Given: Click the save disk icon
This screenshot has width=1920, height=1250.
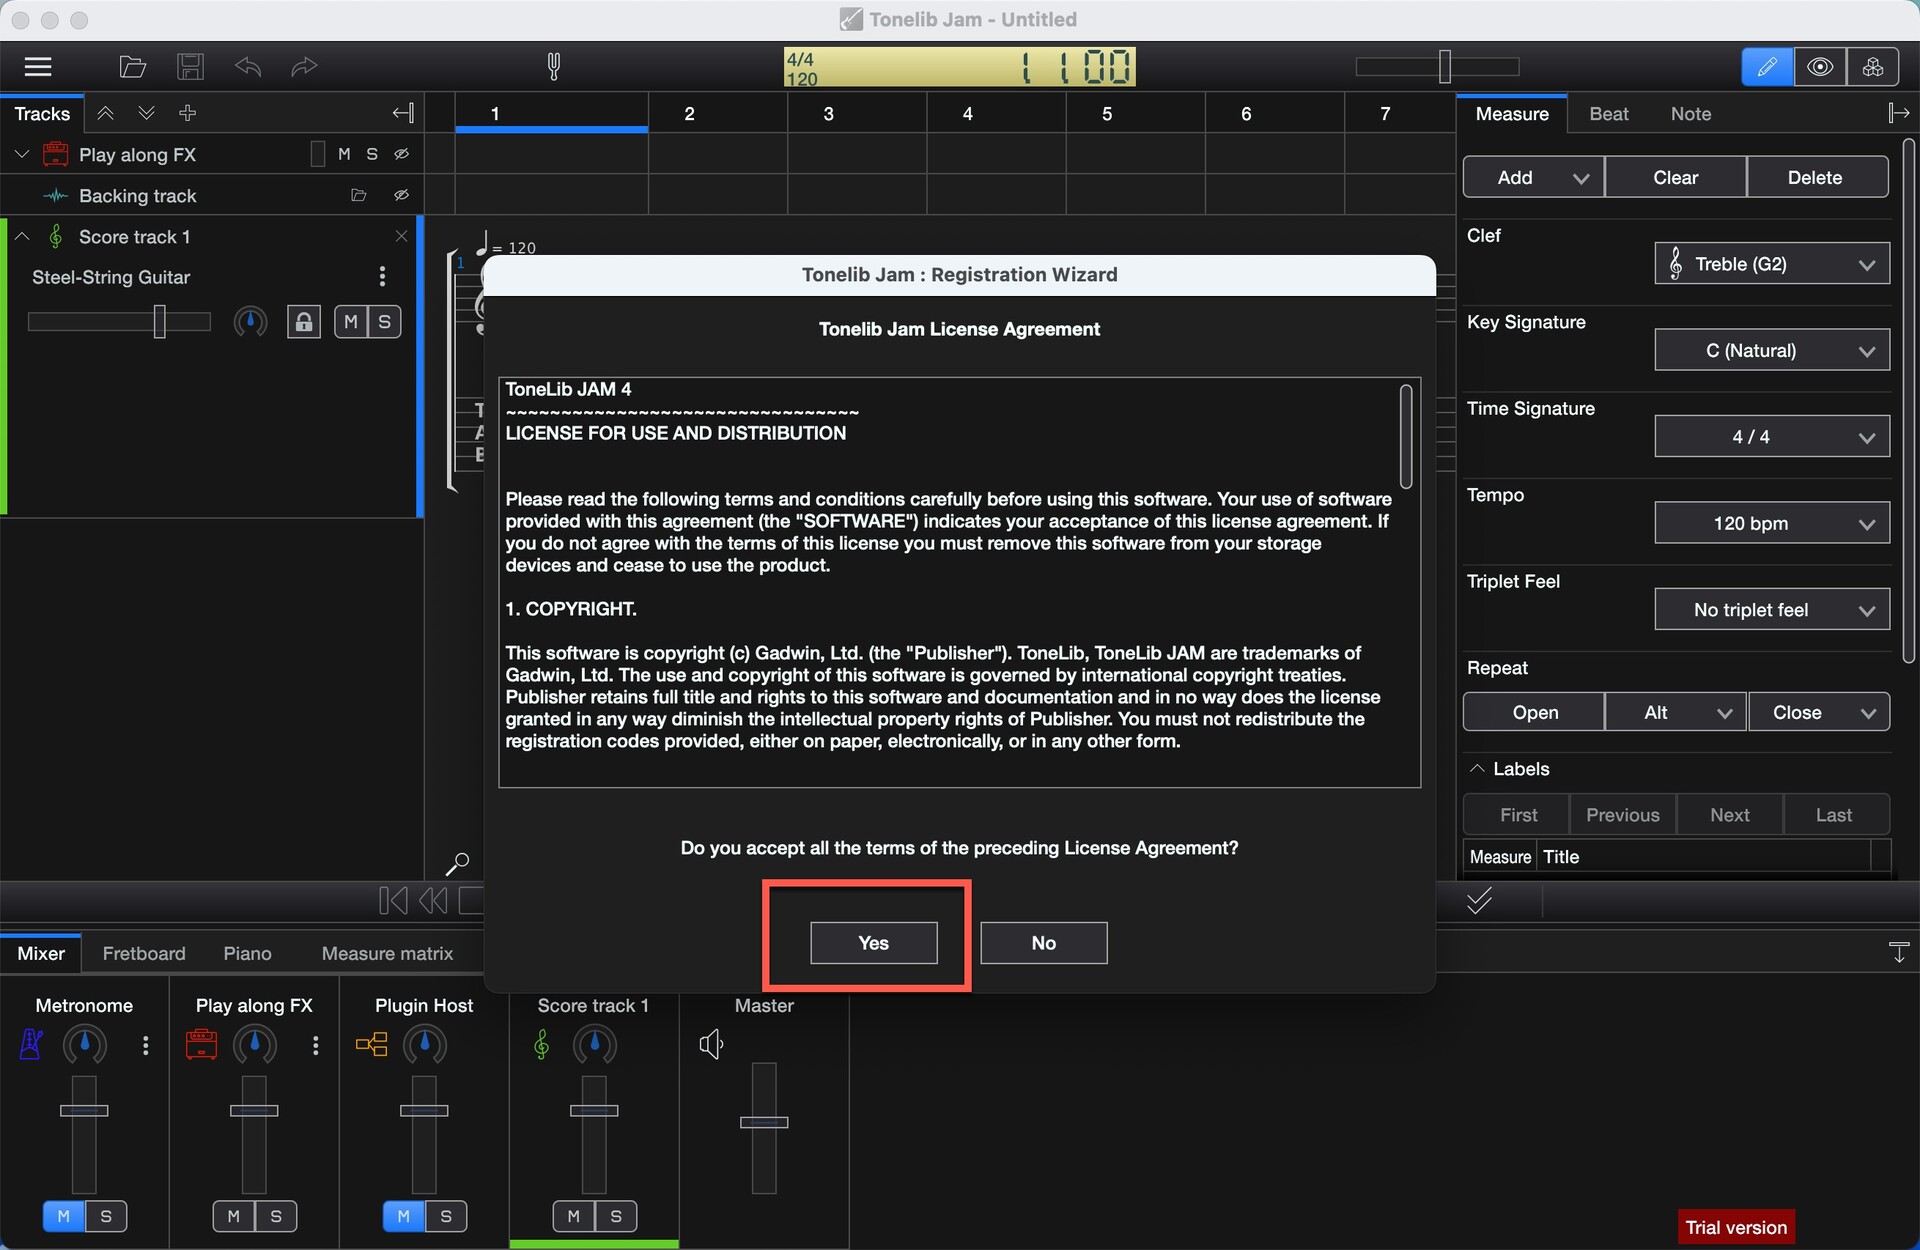Looking at the screenshot, I should [190, 67].
